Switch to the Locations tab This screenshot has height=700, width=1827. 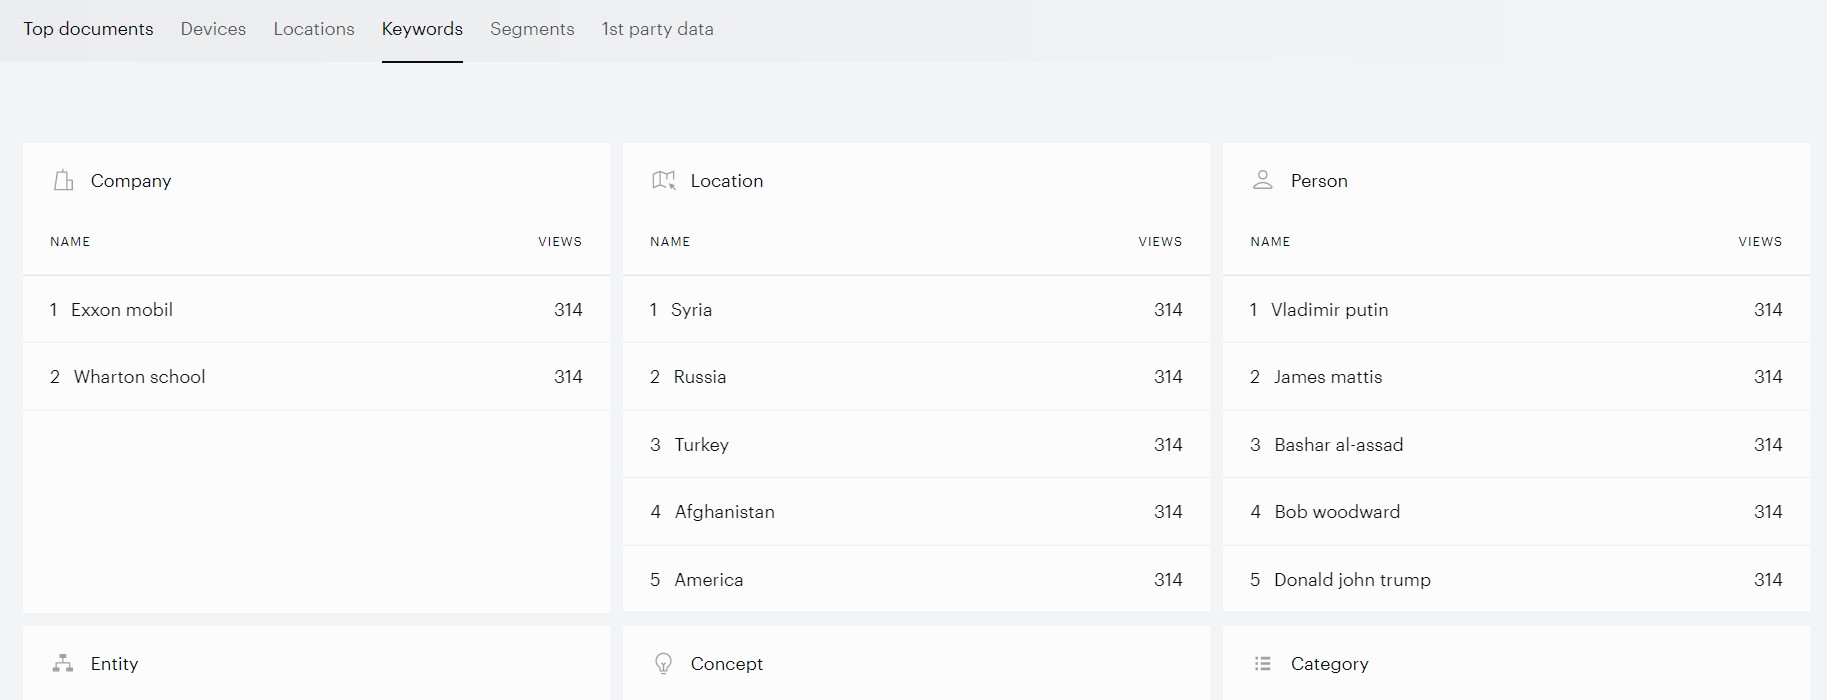[314, 30]
